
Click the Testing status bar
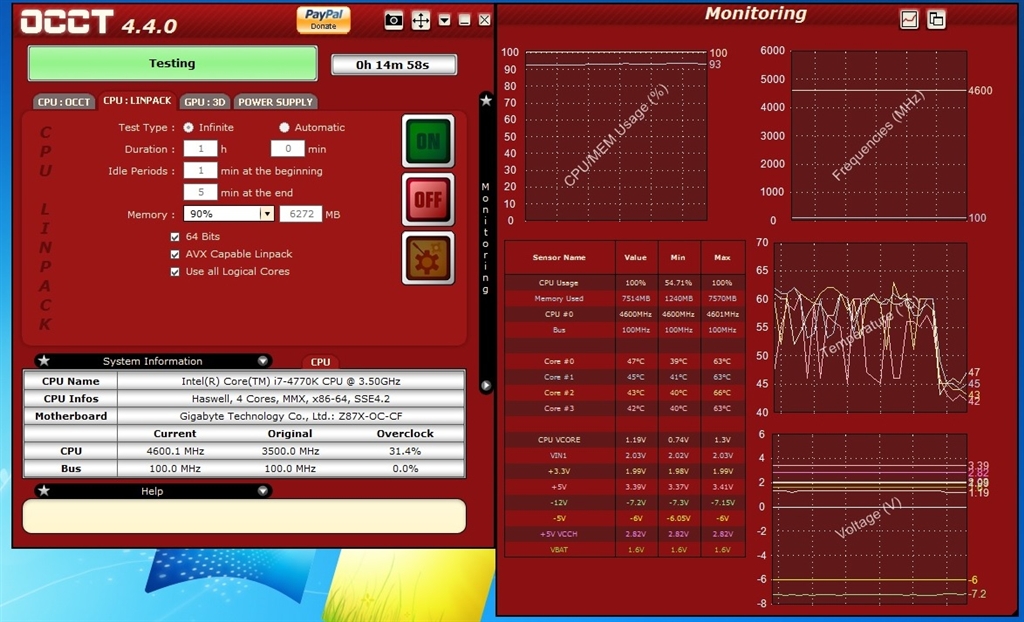coord(172,63)
